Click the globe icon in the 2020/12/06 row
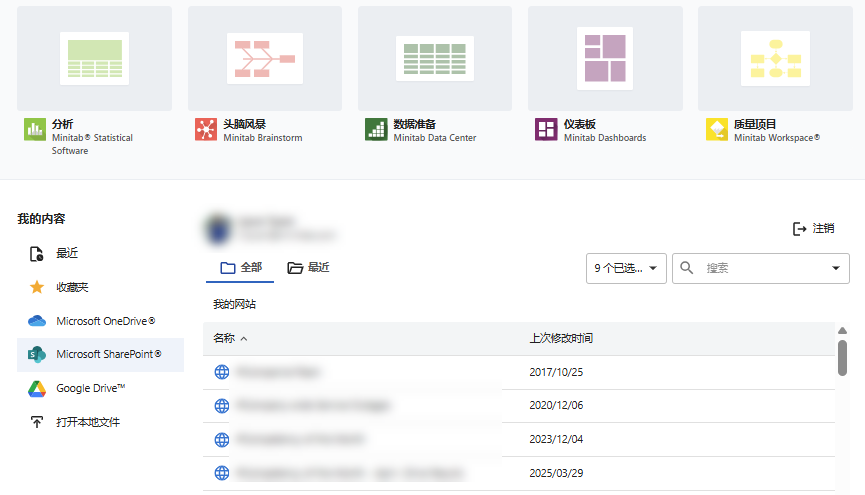 point(222,406)
